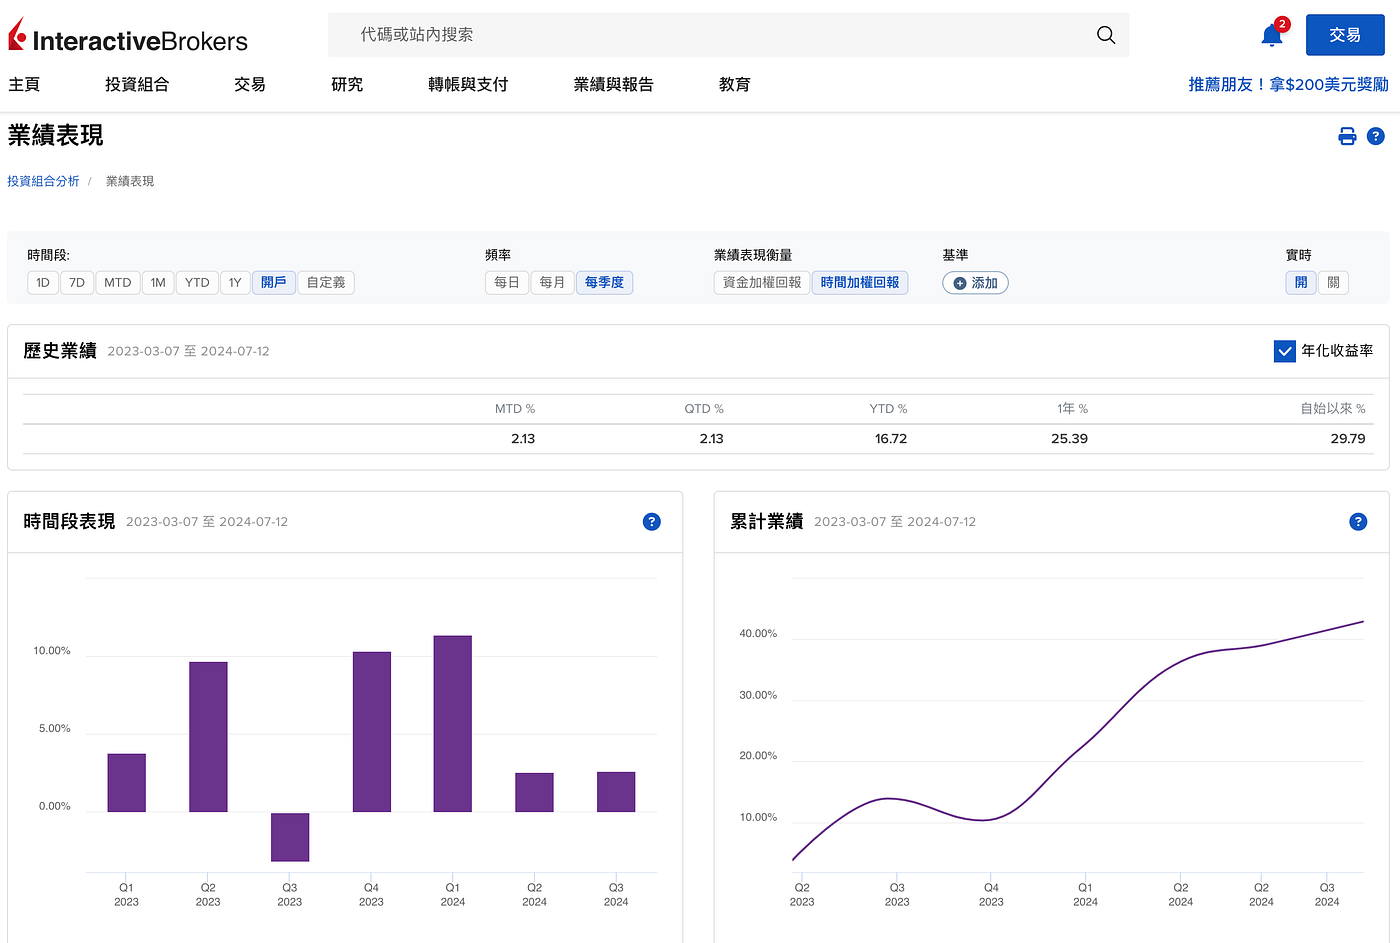Choose the 自定義 custom period
This screenshot has height=943, width=1400.
coord(326,283)
